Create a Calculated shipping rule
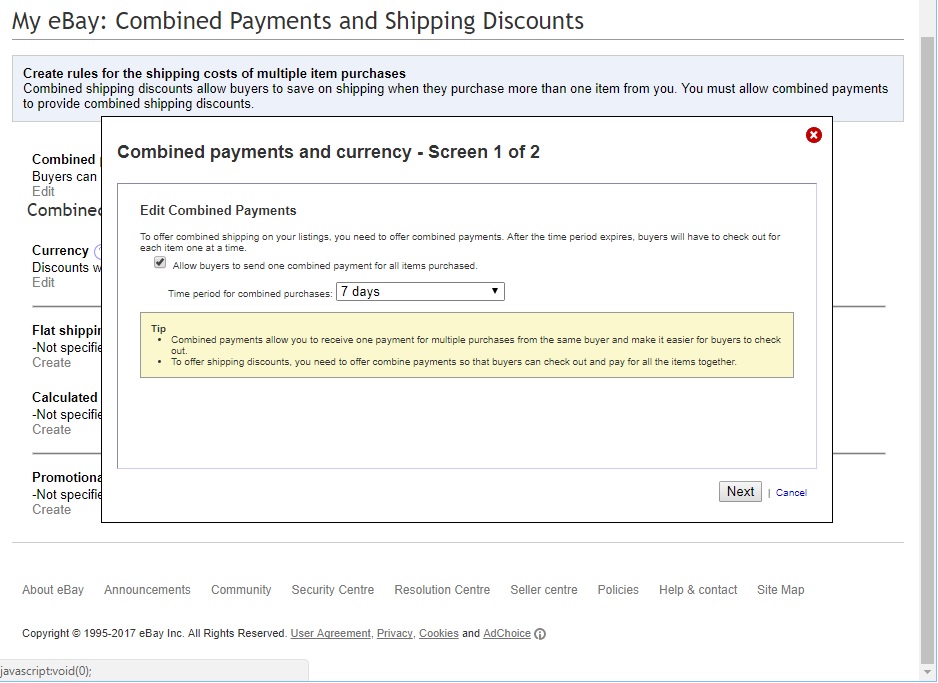The image size is (938, 683). pos(51,429)
